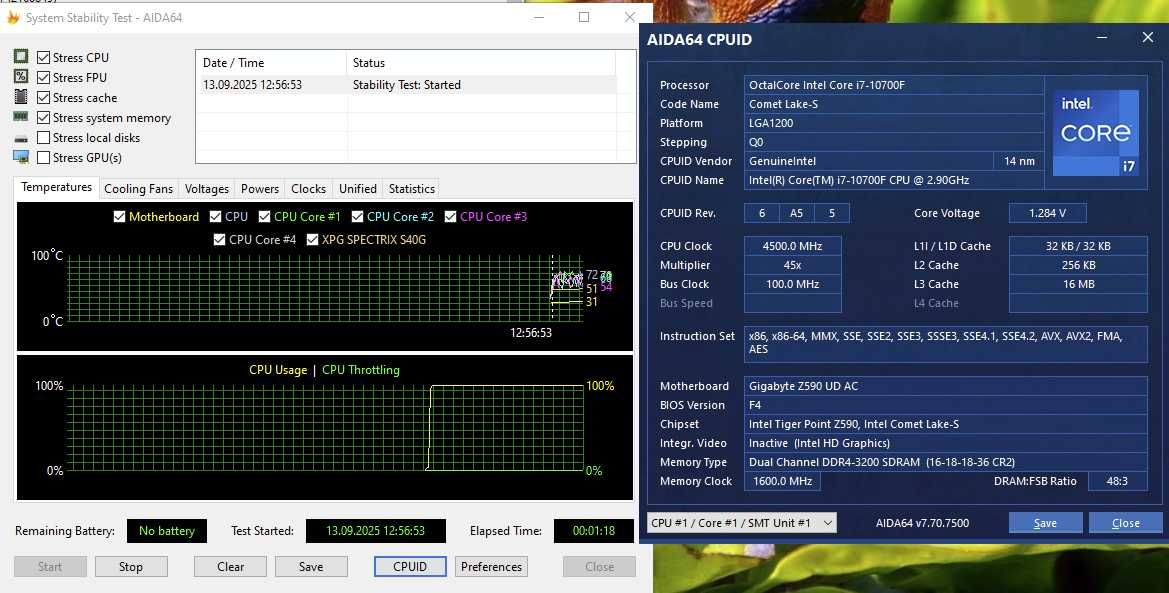The height and width of the screenshot is (593, 1169).
Task: Click Save in the AIDA64 CPUID window
Action: click(1045, 523)
